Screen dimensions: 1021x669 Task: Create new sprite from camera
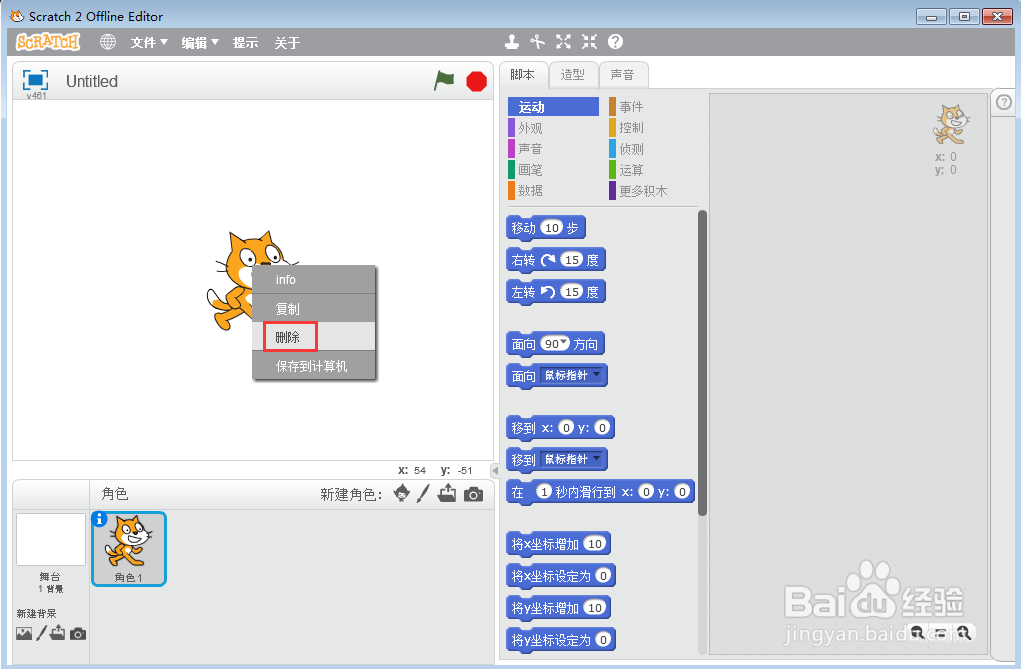click(x=473, y=494)
